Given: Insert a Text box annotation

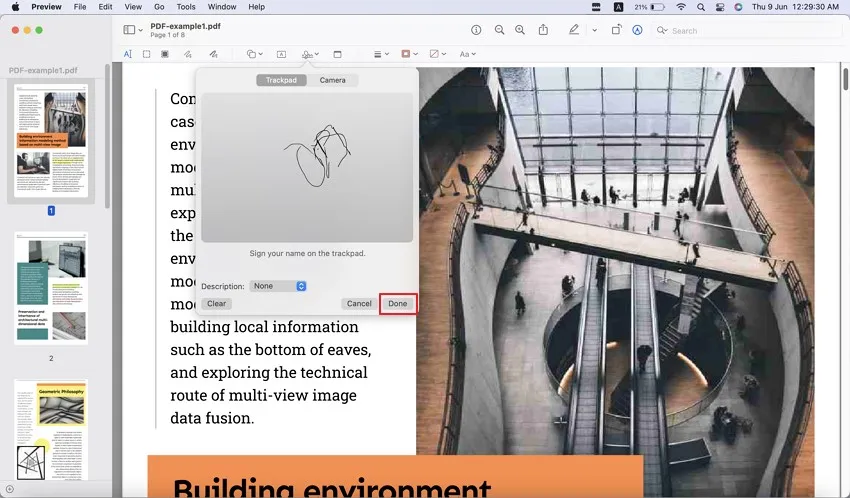Looking at the screenshot, I should pyautogui.click(x=281, y=54).
